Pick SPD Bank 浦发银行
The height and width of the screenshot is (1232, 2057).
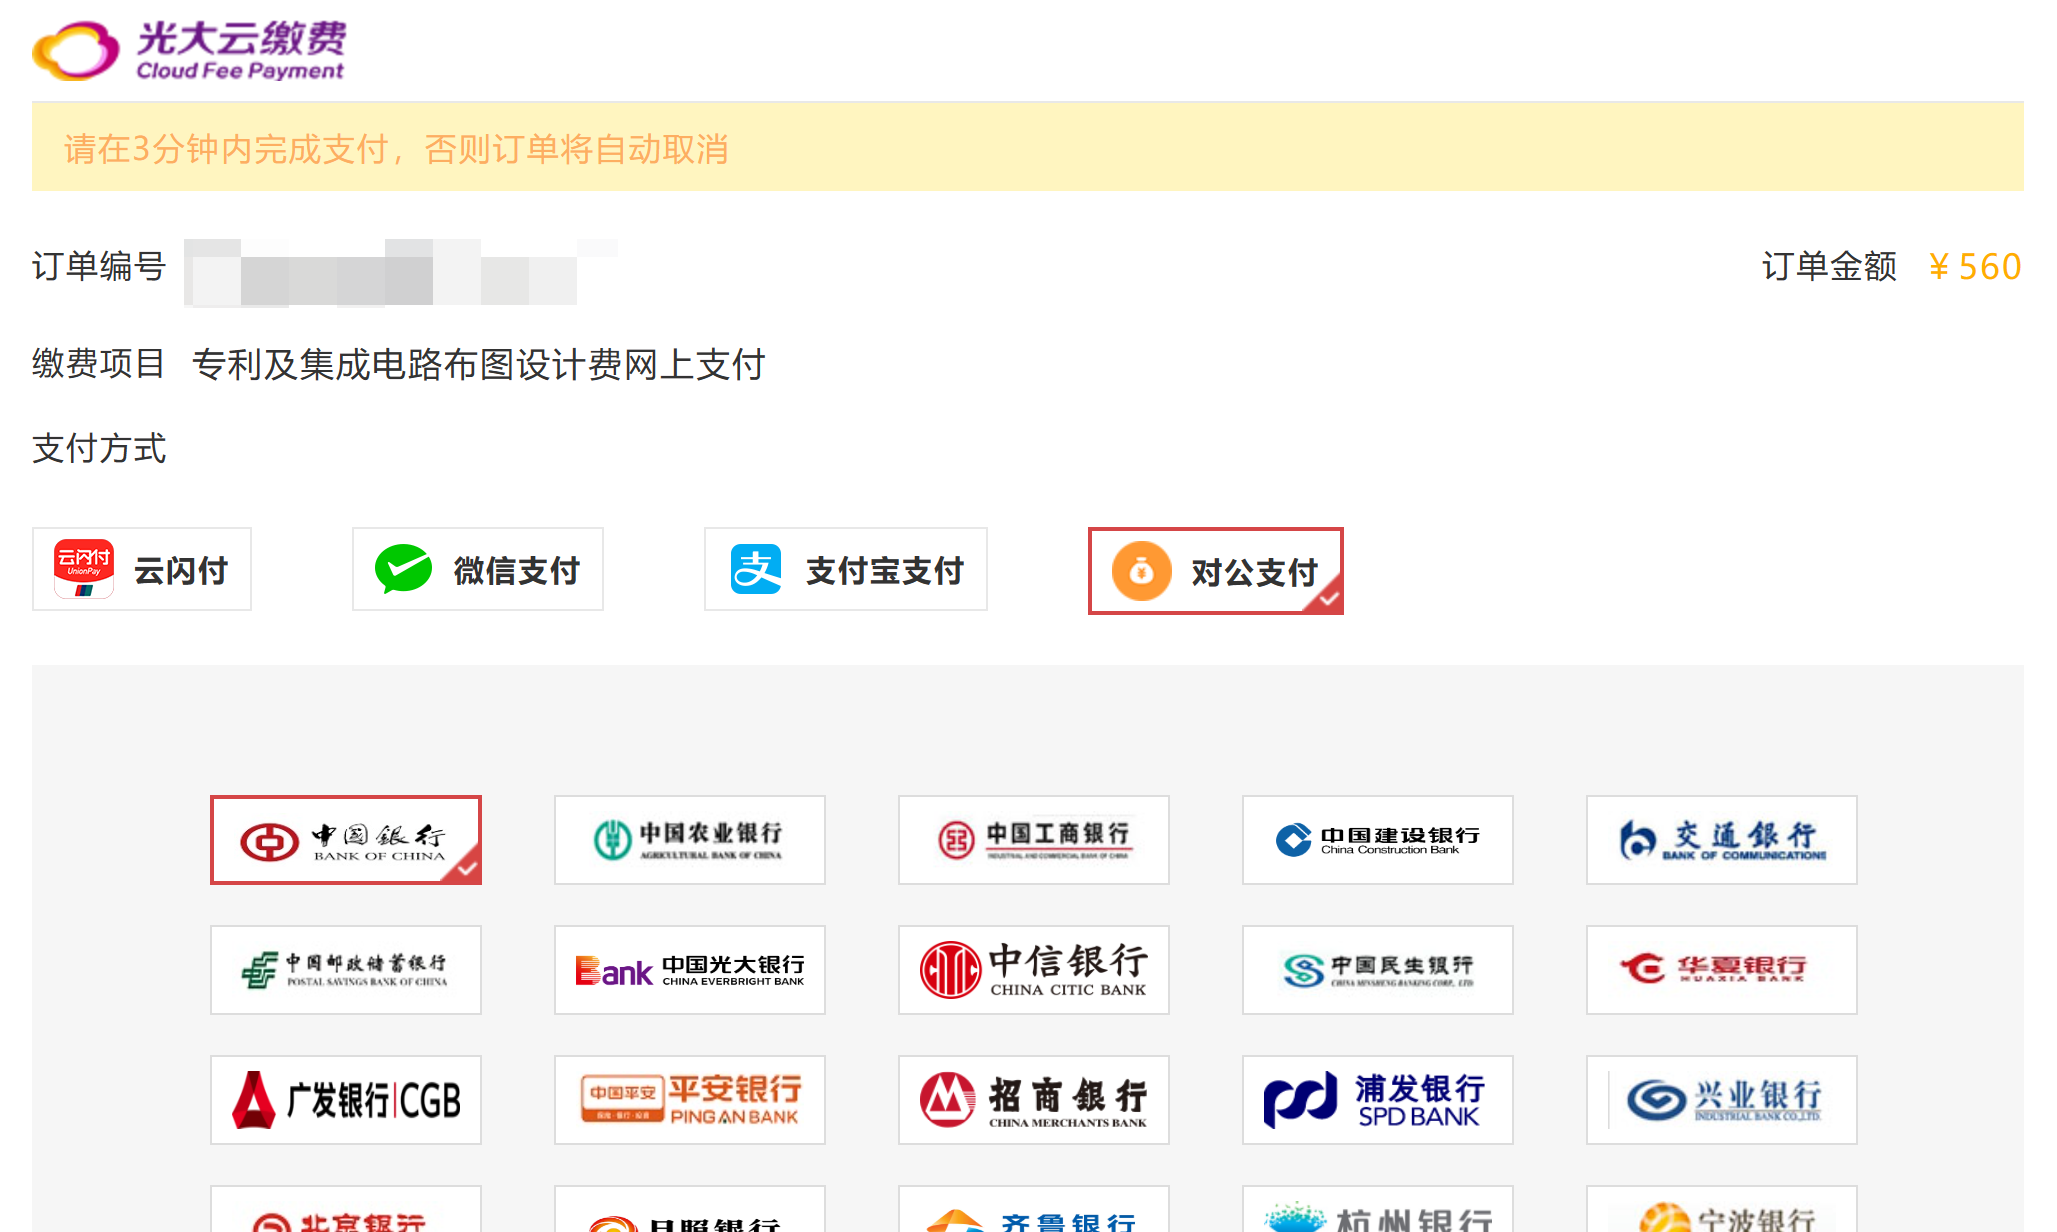[1378, 1100]
